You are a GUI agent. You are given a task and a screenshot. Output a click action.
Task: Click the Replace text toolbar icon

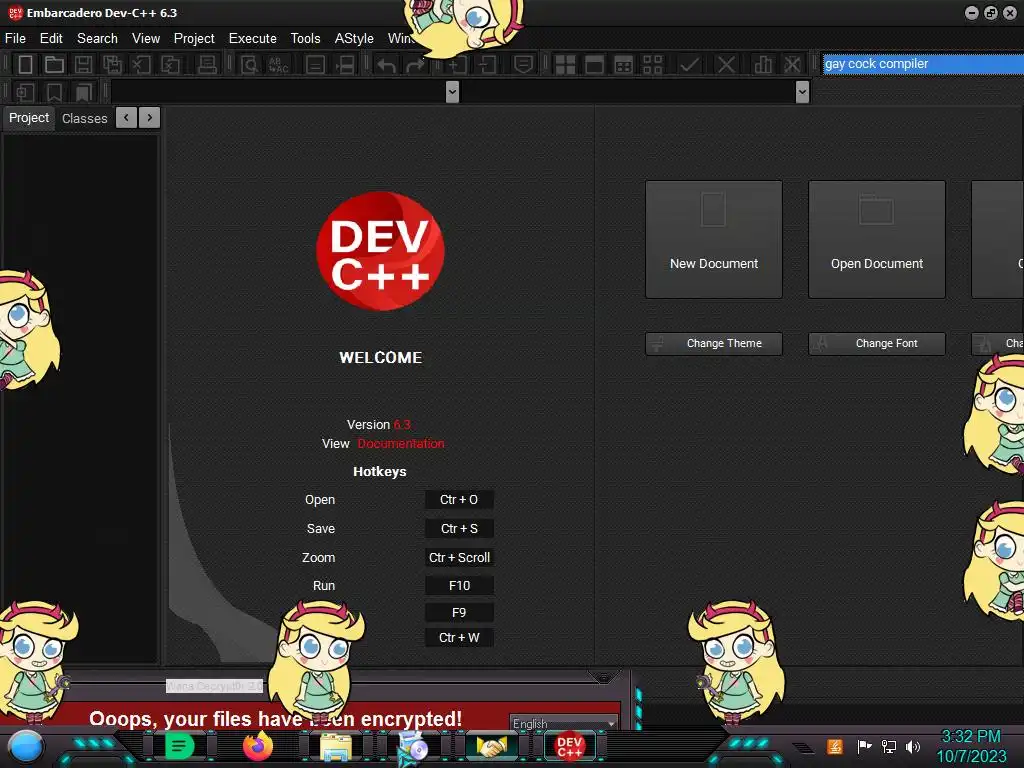coord(279,64)
